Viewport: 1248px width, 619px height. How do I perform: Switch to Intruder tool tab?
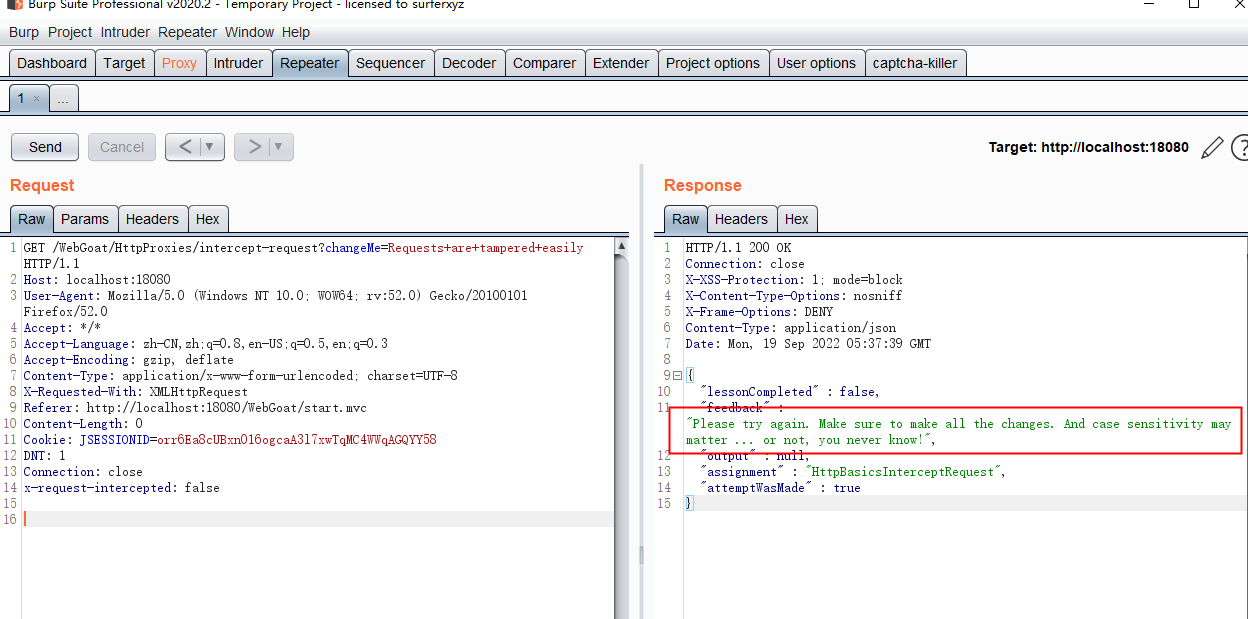[x=238, y=63]
